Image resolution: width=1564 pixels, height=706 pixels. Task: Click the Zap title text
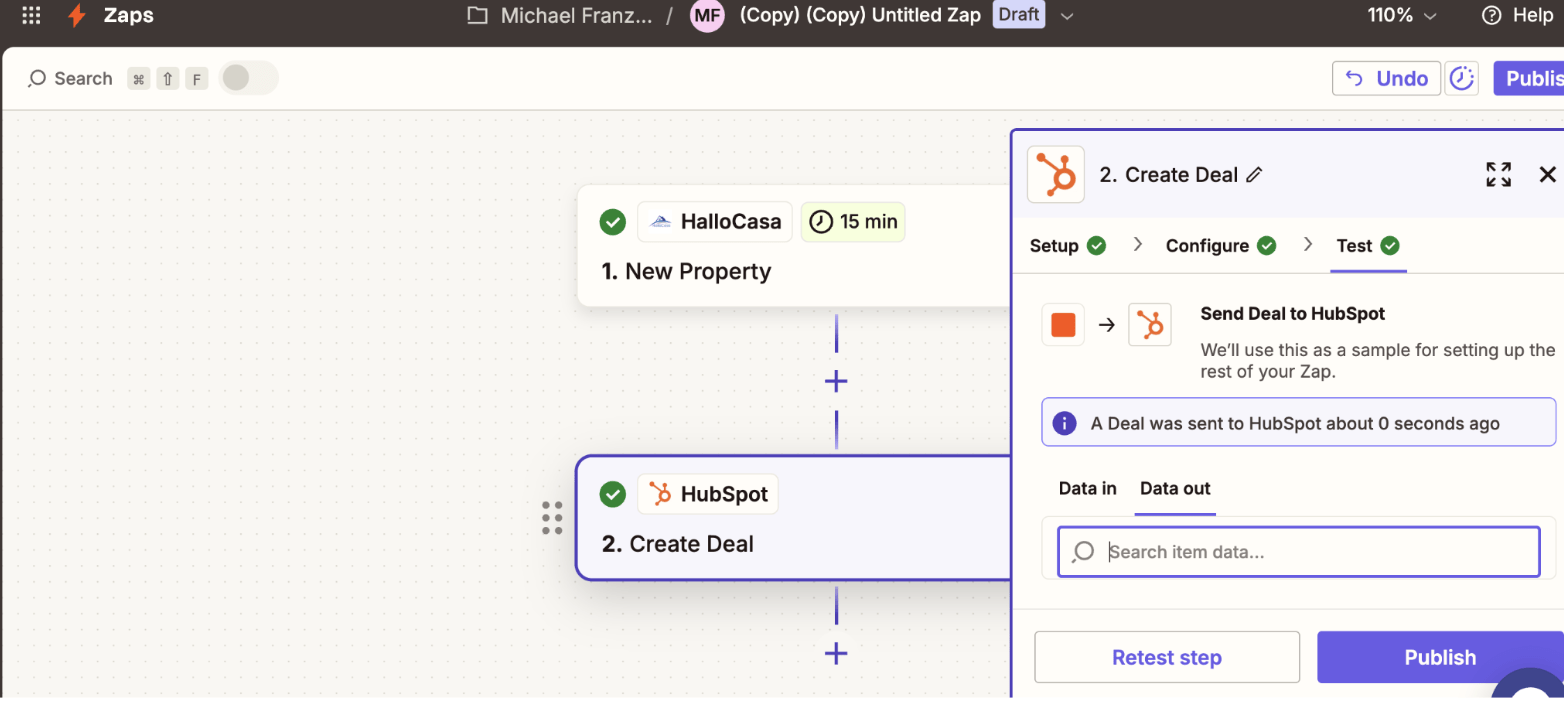point(860,15)
